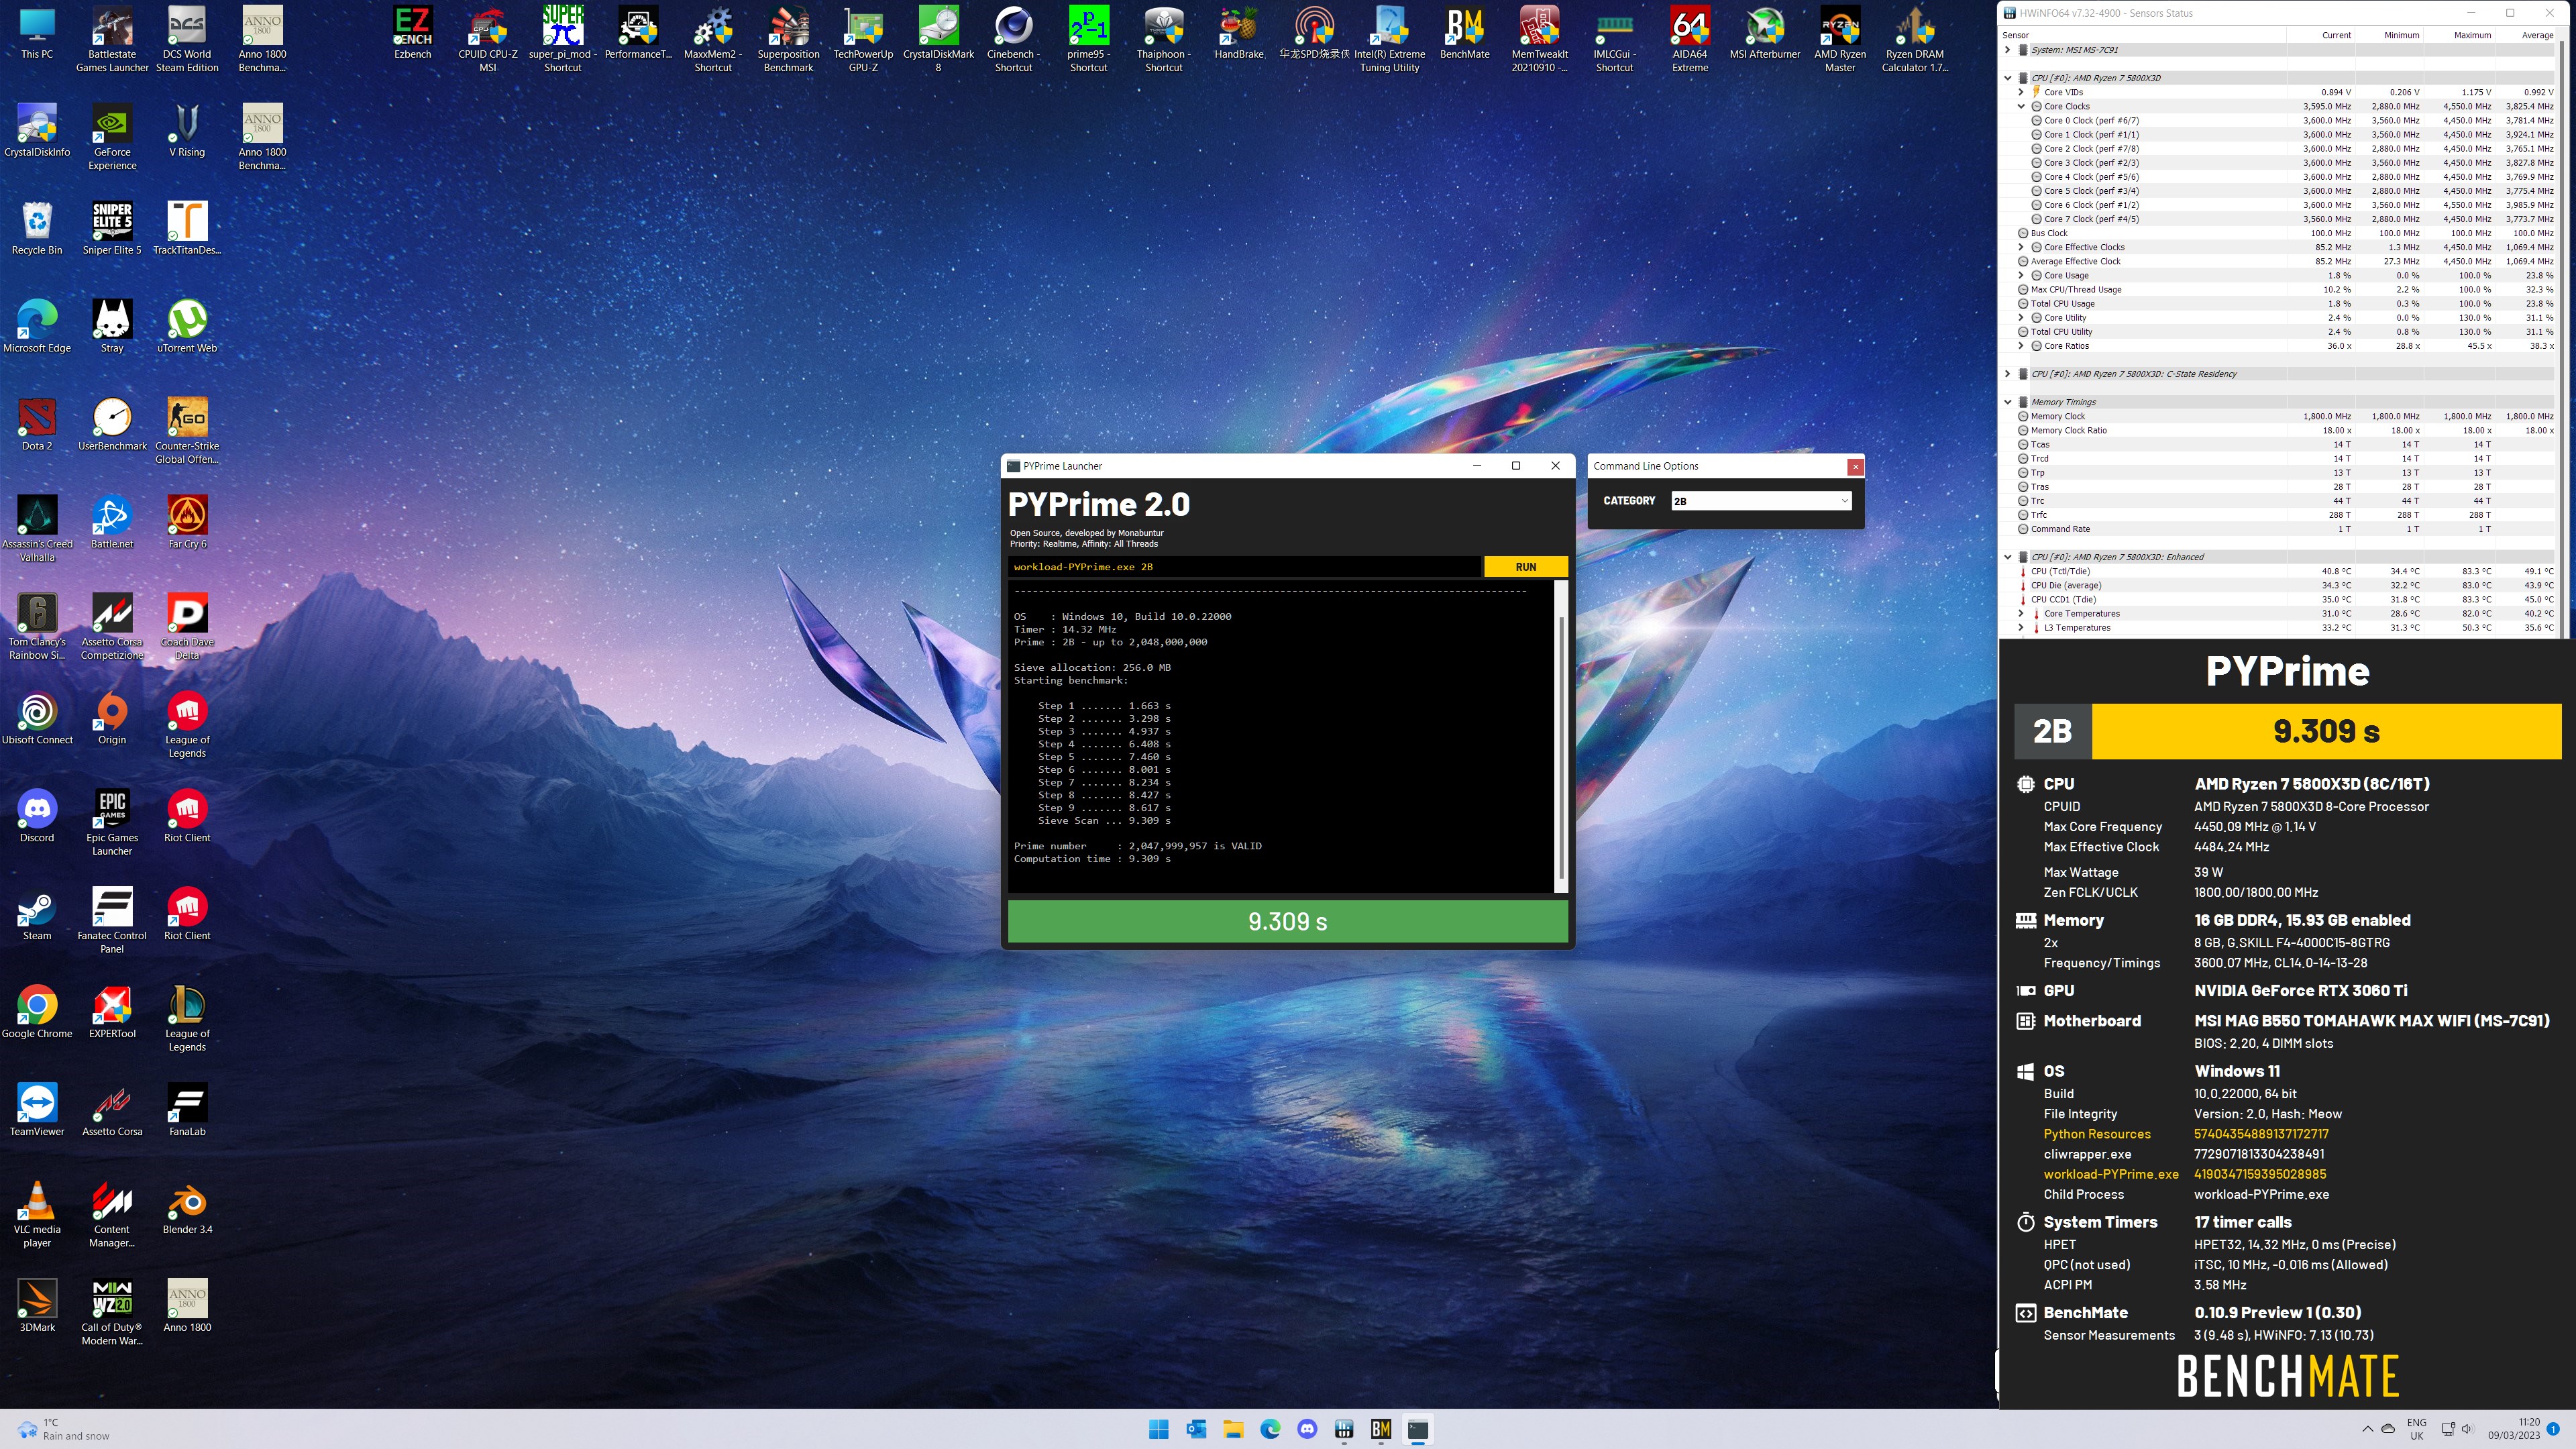Open Blender 3.4 desktop icon
This screenshot has width=2576, height=1449.
[187, 1208]
